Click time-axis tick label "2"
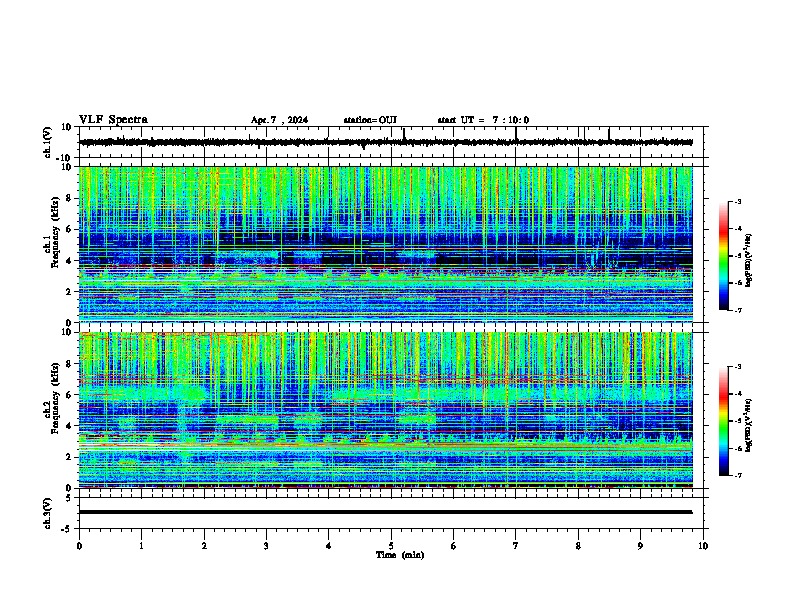Viewport: 792px width, 612px height. tap(204, 546)
